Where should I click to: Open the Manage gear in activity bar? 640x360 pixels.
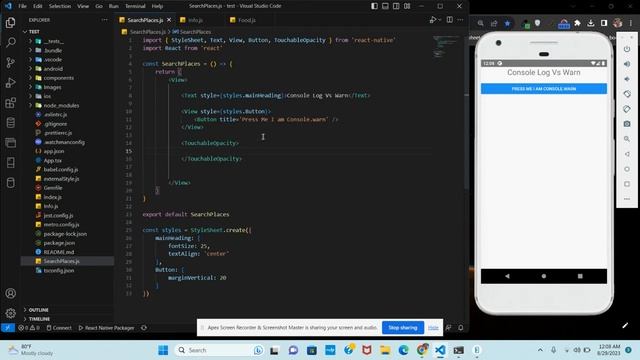pyautogui.click(x=11, y=313)
